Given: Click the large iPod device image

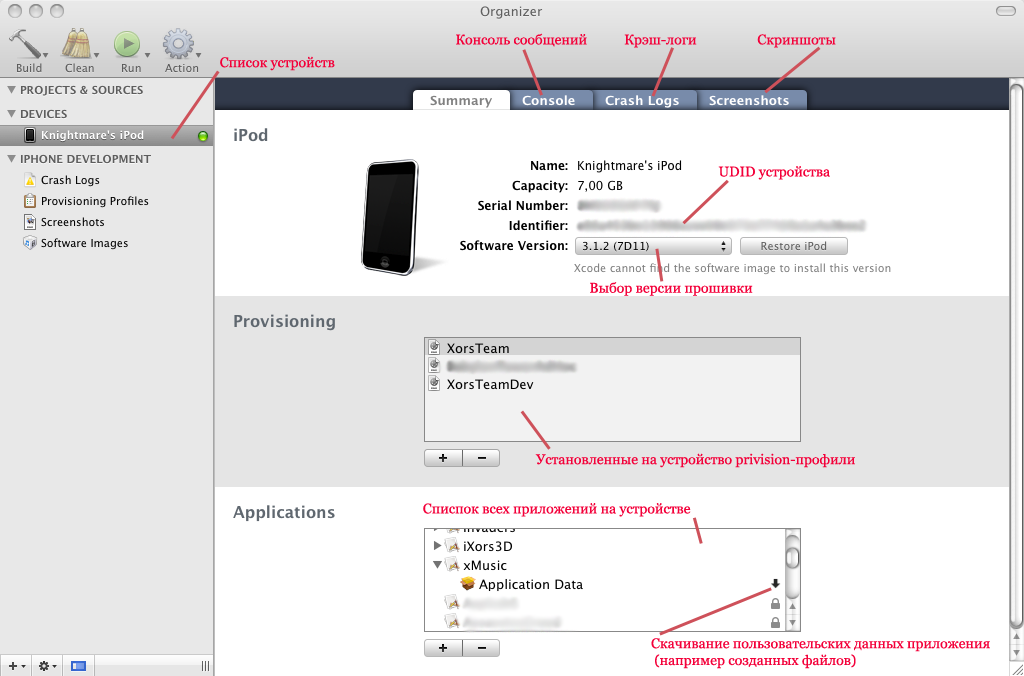Looking at the screenshot, I should click(391, 217).
